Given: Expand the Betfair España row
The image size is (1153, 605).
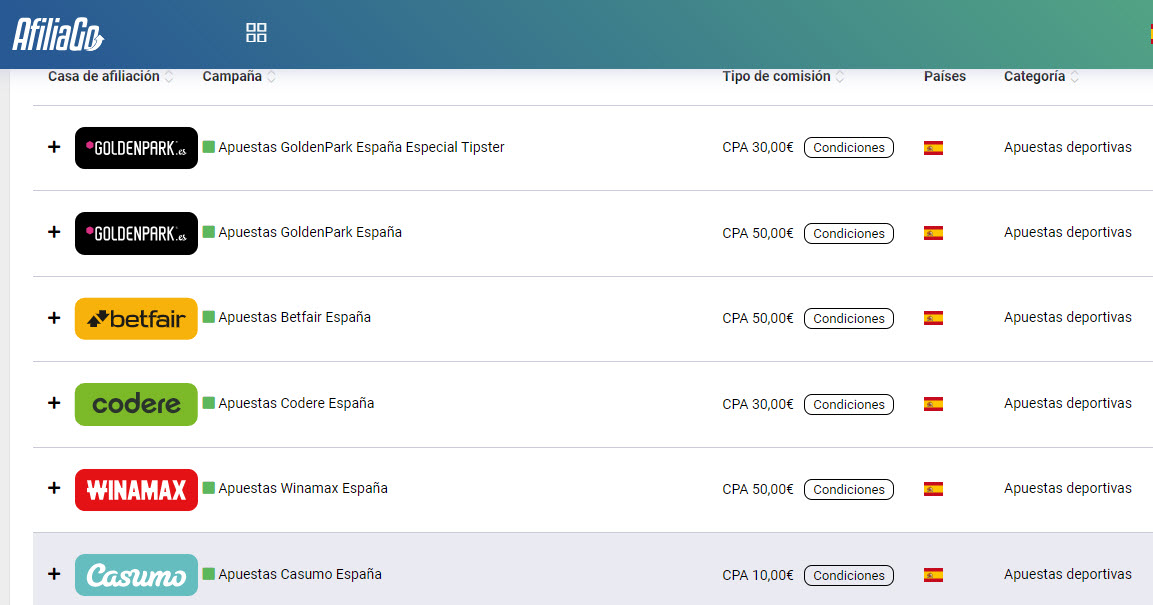Looking at the screenshot, I should point(54,318).
